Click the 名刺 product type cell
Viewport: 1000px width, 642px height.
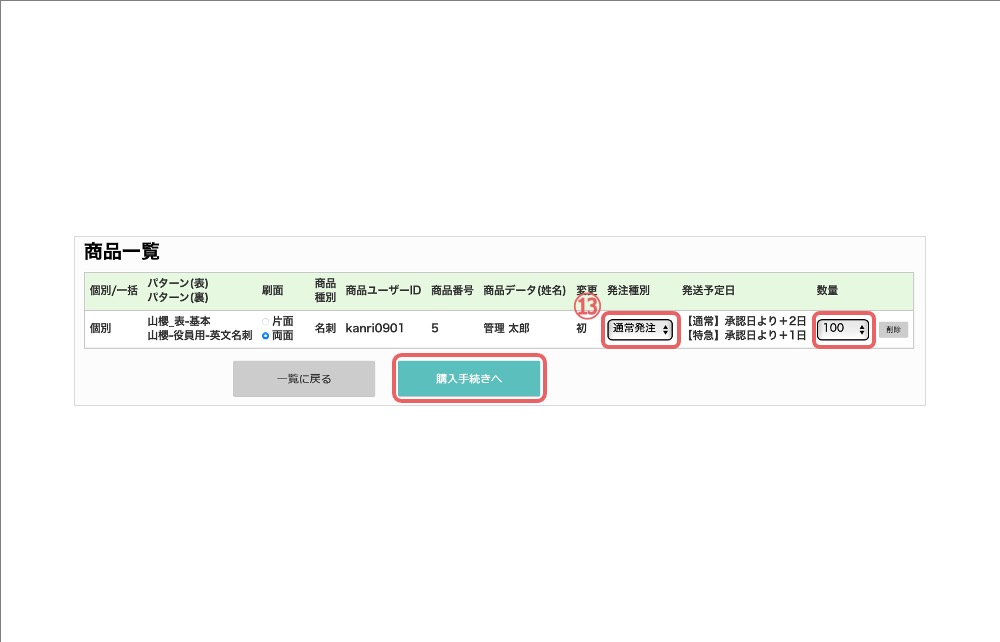325,328
